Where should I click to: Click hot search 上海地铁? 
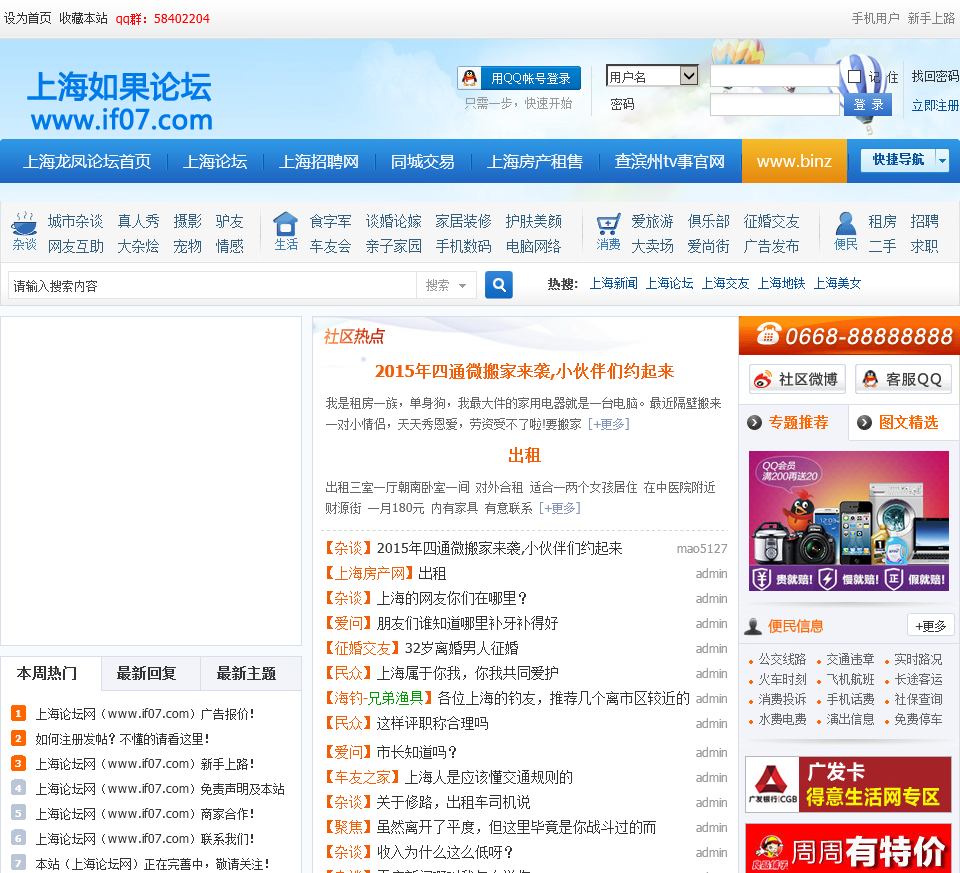(782, 283)
